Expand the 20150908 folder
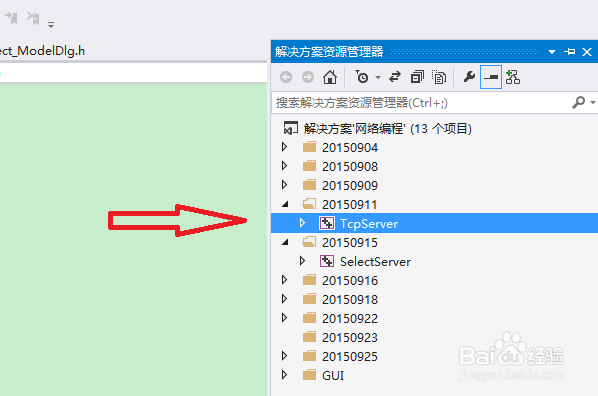Image resolution: width=598 pixels, height=396 pixels. (285, 166)
